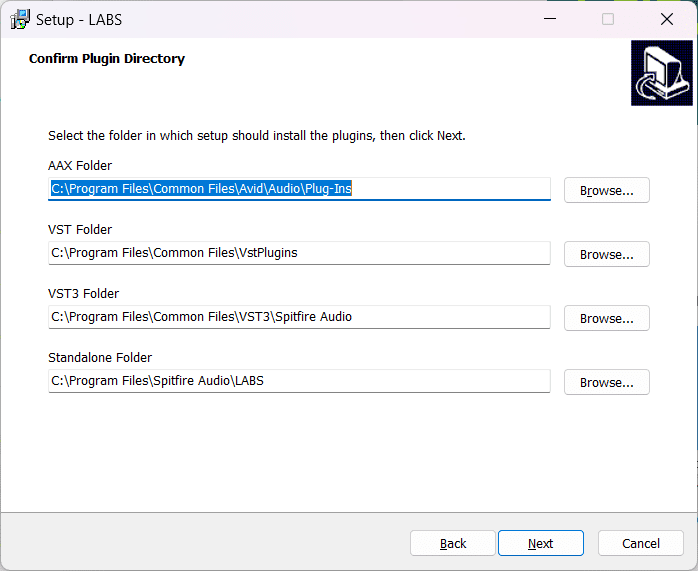Open Browse dialog for VST3 Folder

pos(607,319)
